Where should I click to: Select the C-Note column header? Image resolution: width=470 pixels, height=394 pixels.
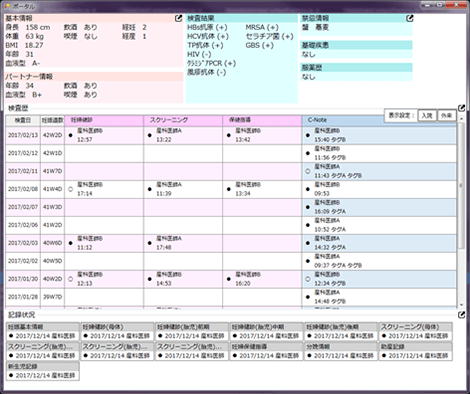342,120
